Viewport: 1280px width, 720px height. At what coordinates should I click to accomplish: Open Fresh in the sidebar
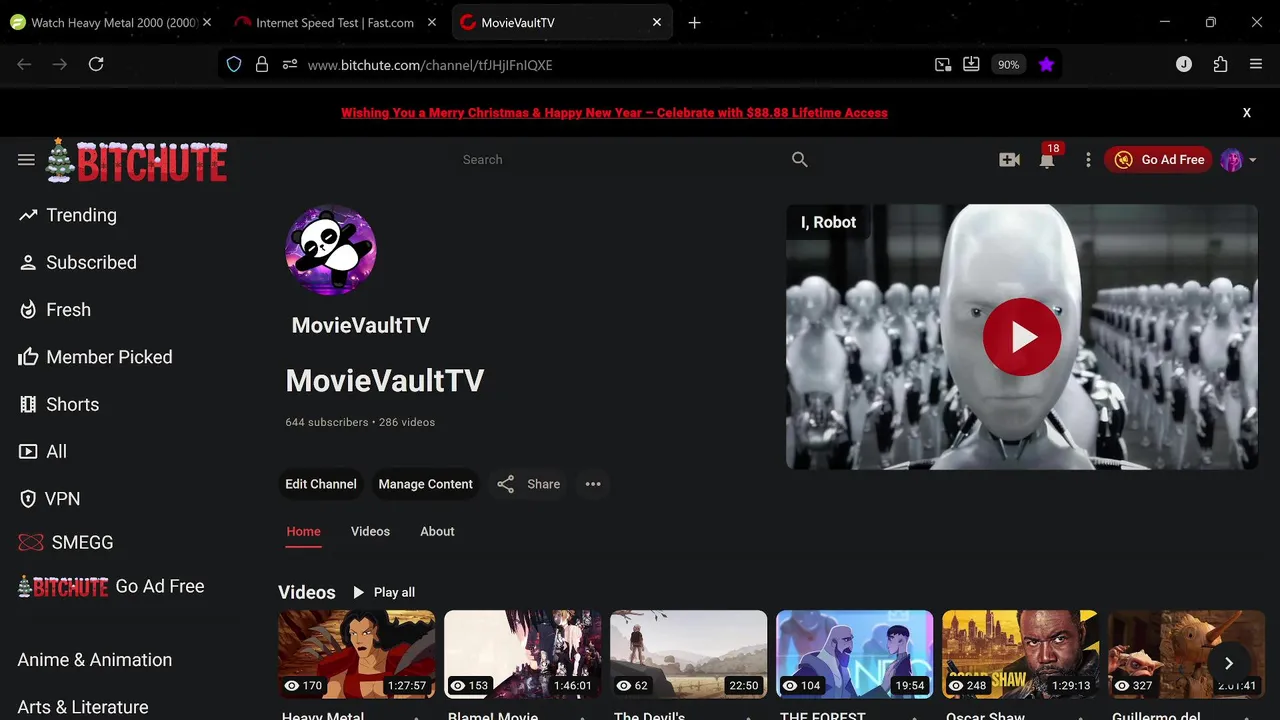(55, 310)
